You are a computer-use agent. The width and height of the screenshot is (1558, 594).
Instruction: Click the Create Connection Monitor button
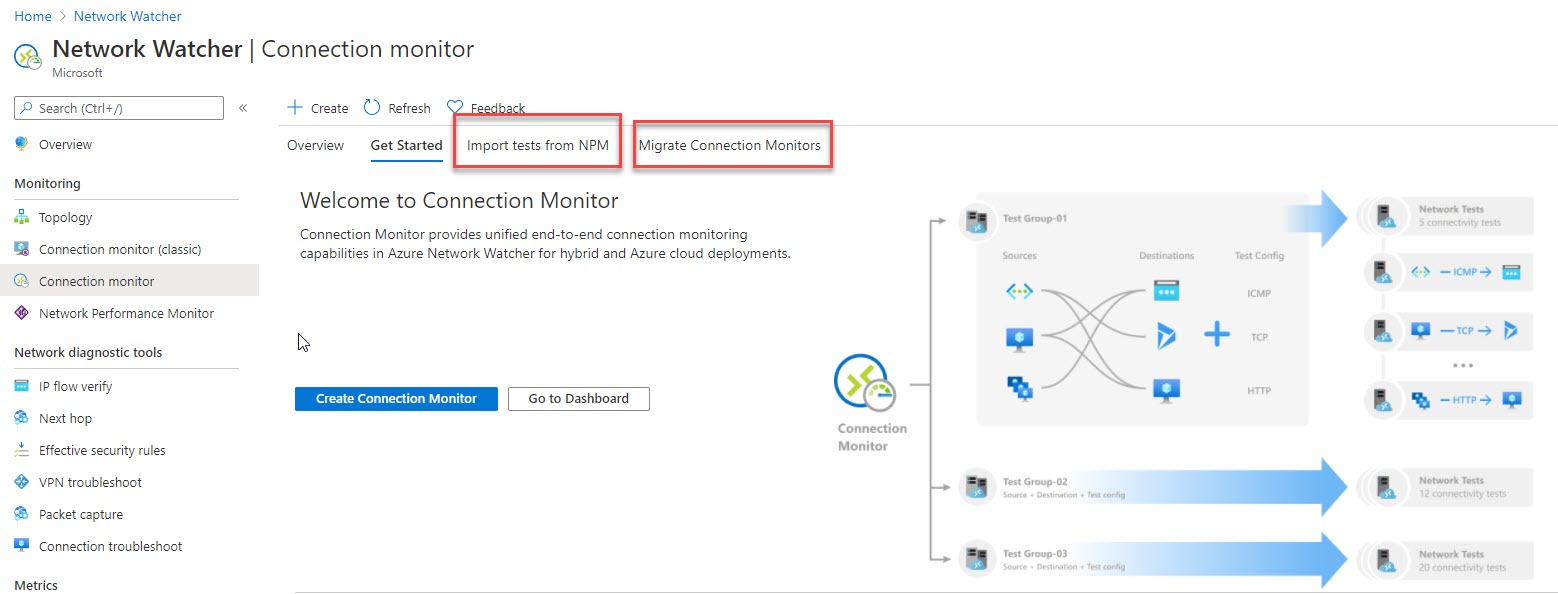[395, 398]
